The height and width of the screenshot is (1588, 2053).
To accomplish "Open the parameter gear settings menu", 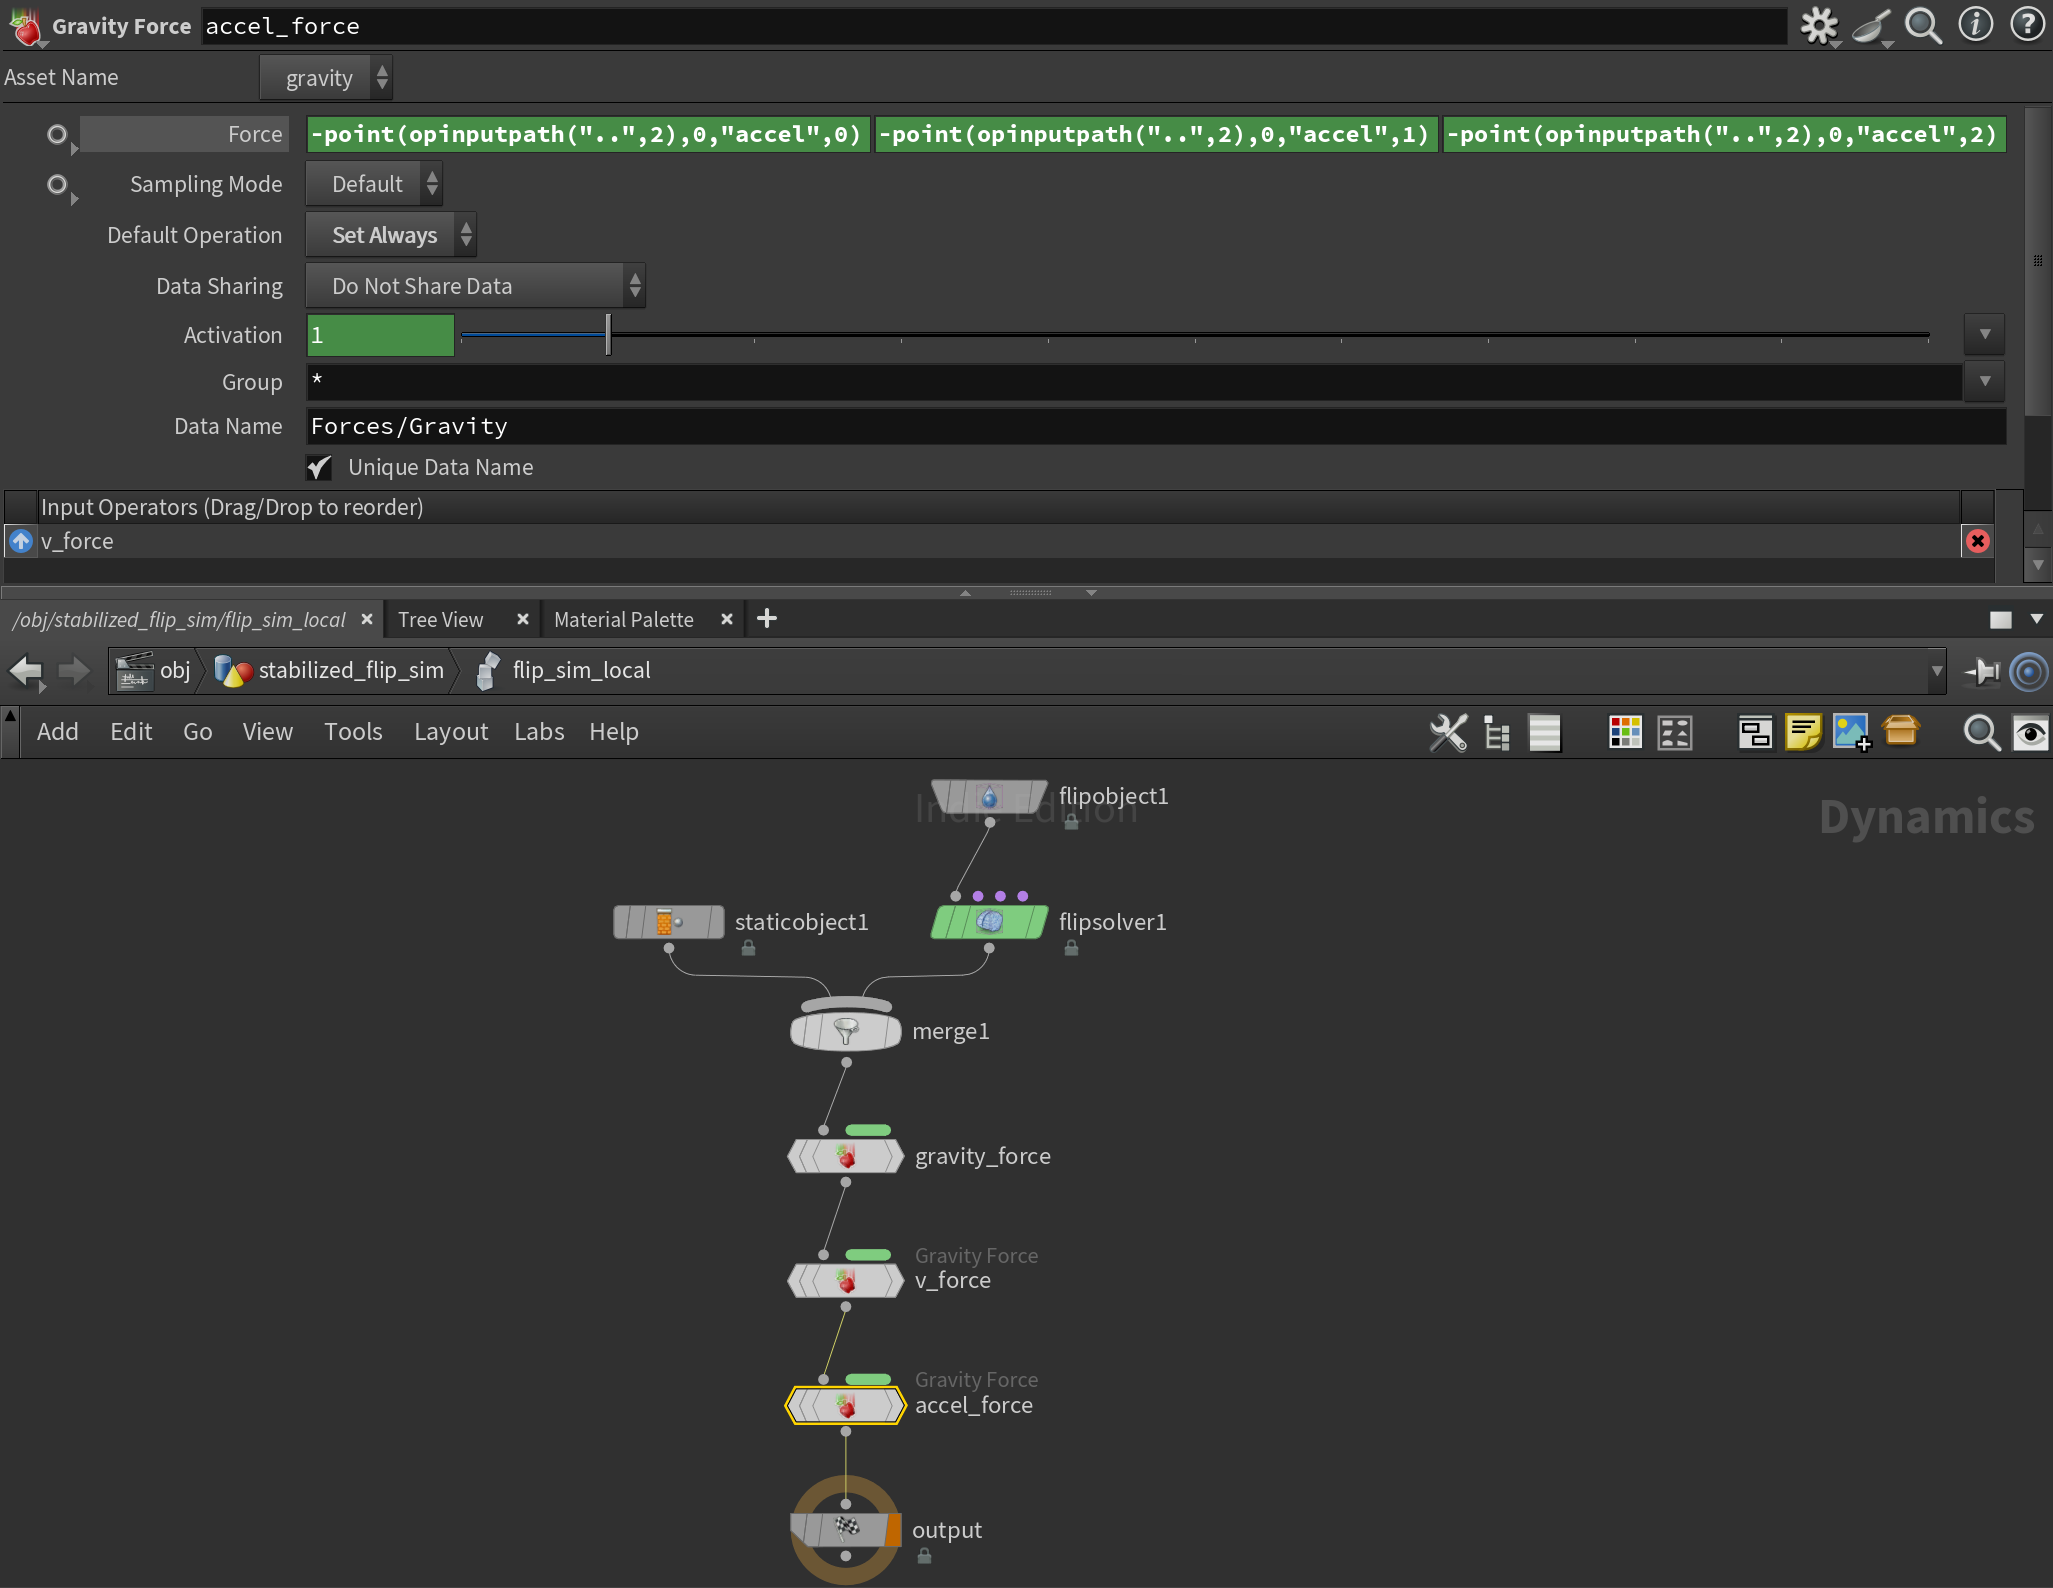I will [1818, 26].
